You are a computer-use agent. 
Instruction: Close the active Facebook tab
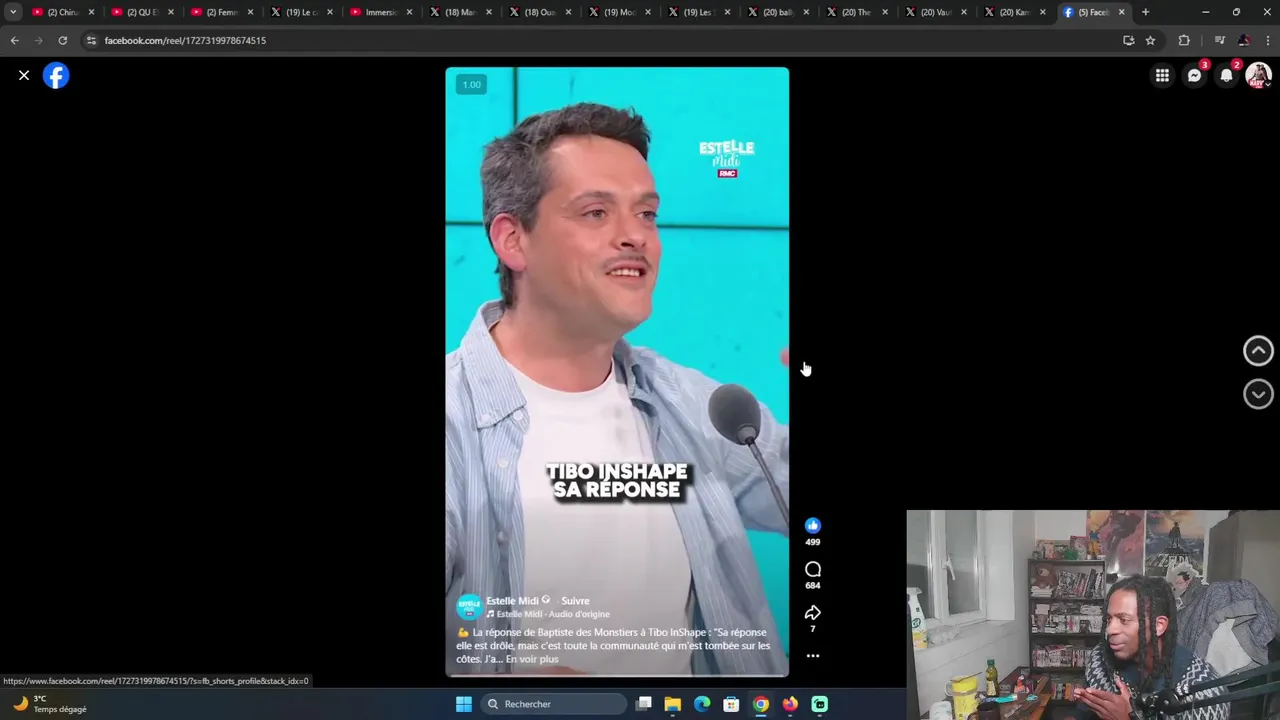[x=1121, y=12]
